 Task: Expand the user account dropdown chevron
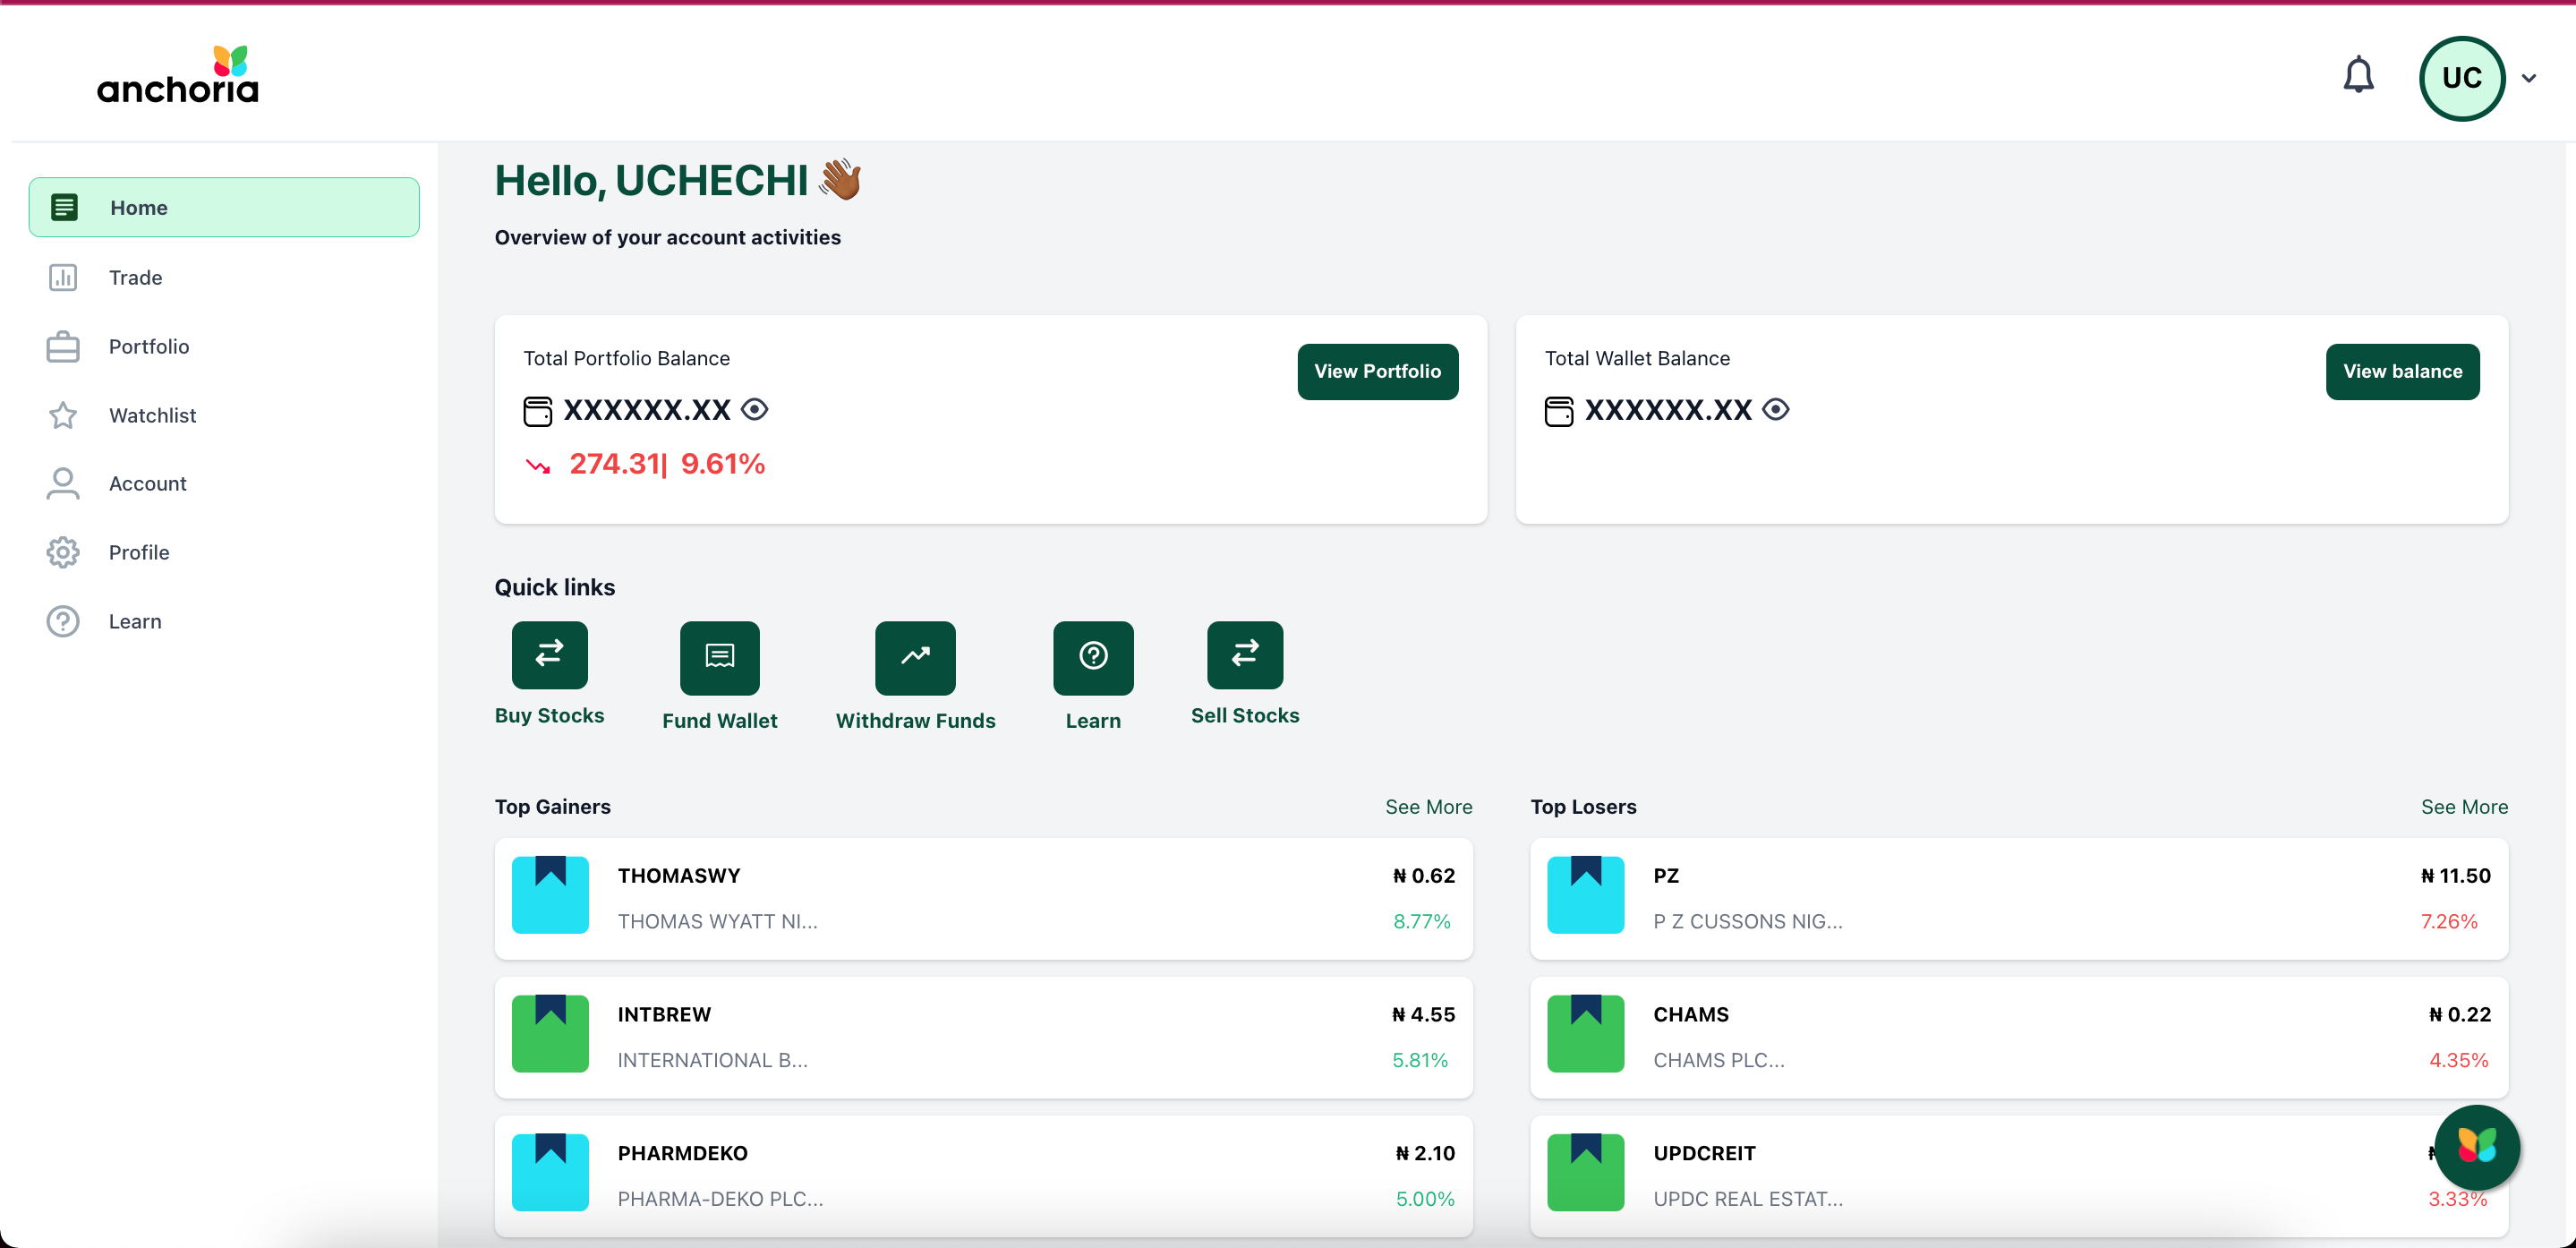2529,78
